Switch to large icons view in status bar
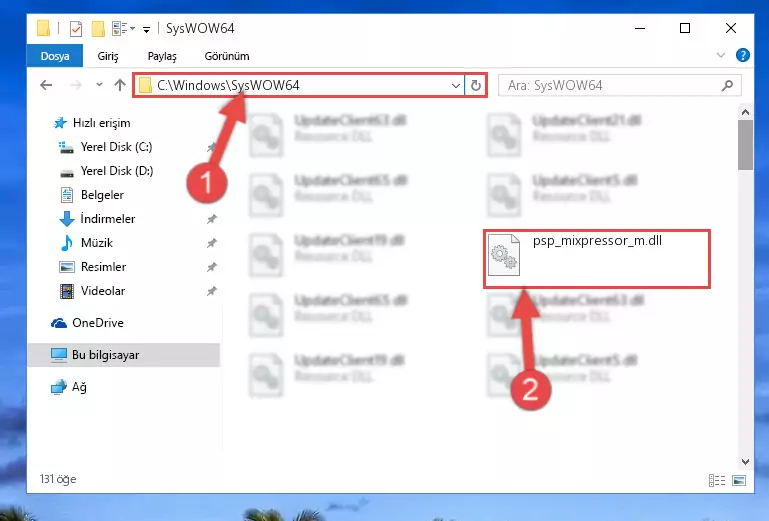The height and width of the screenshot is (521, 769). (x=739, y=480)
